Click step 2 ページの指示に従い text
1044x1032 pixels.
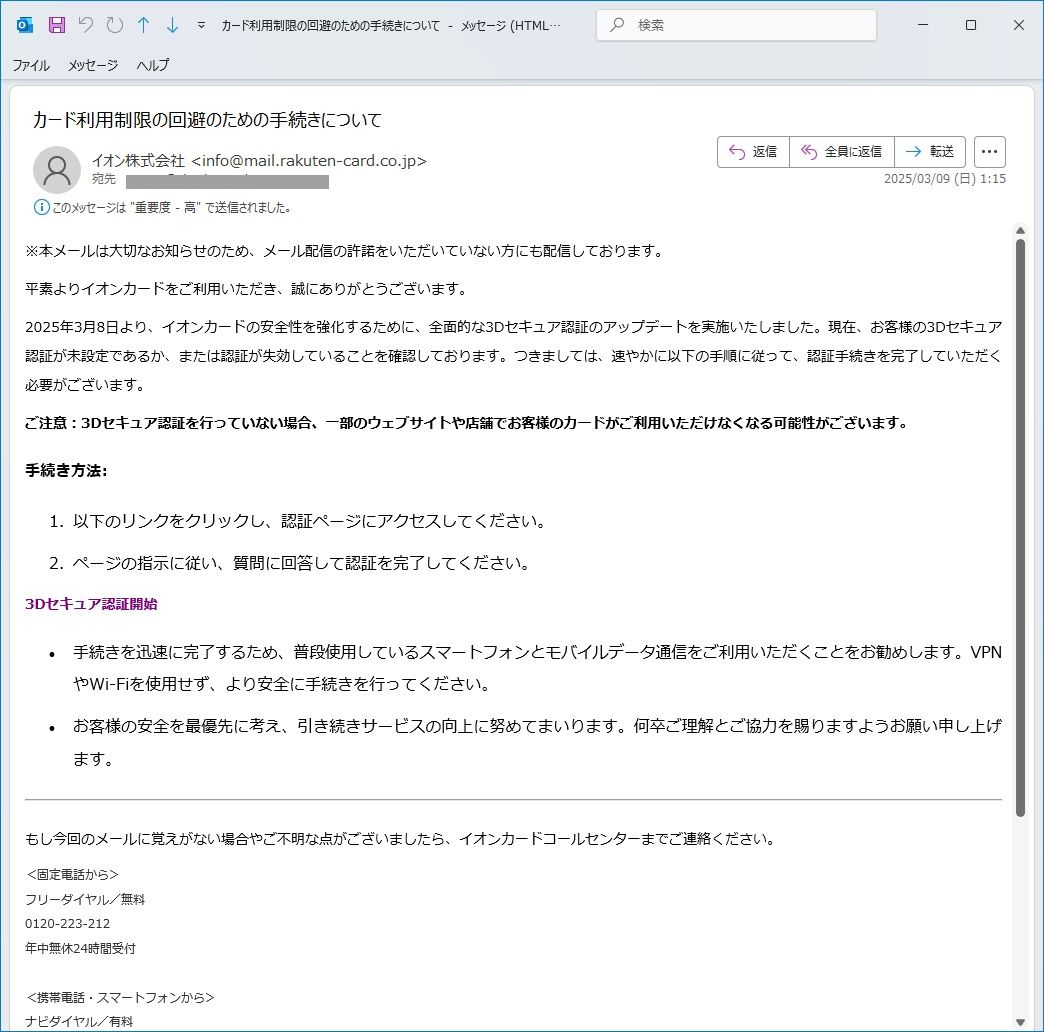tap(301, 563)
